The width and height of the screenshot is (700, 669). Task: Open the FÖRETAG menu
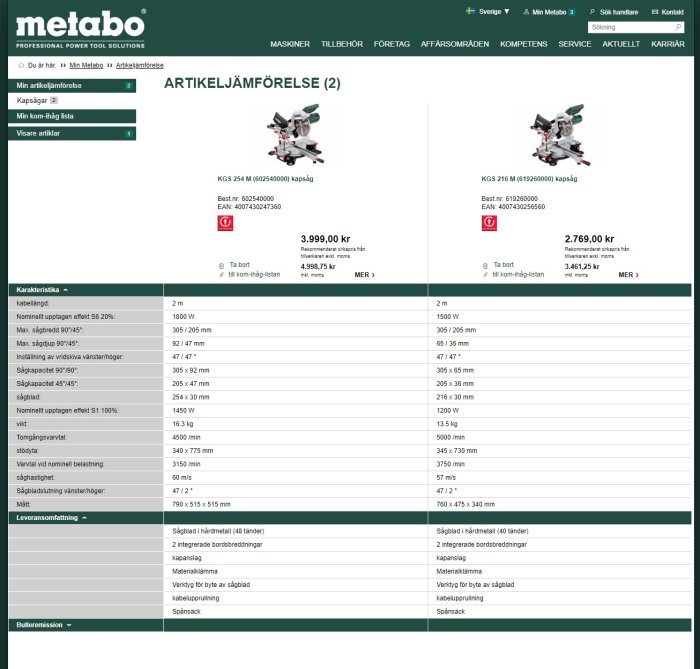tap(392, 44)
